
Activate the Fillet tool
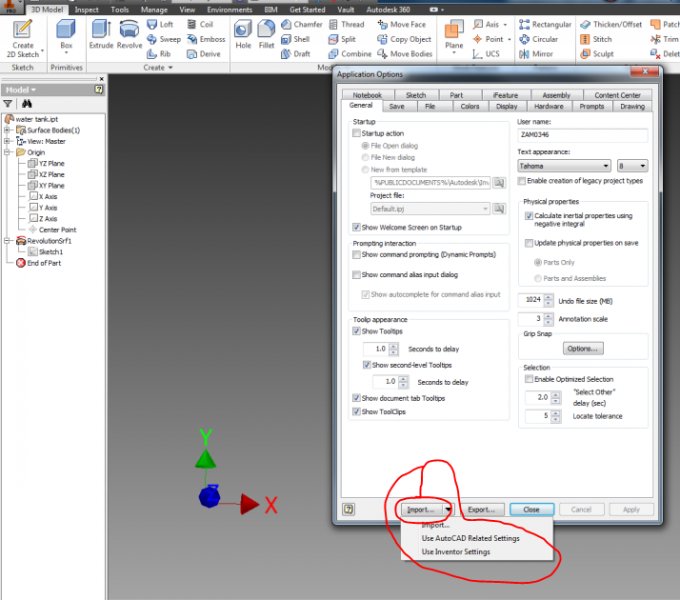click(x=266, y=34)
